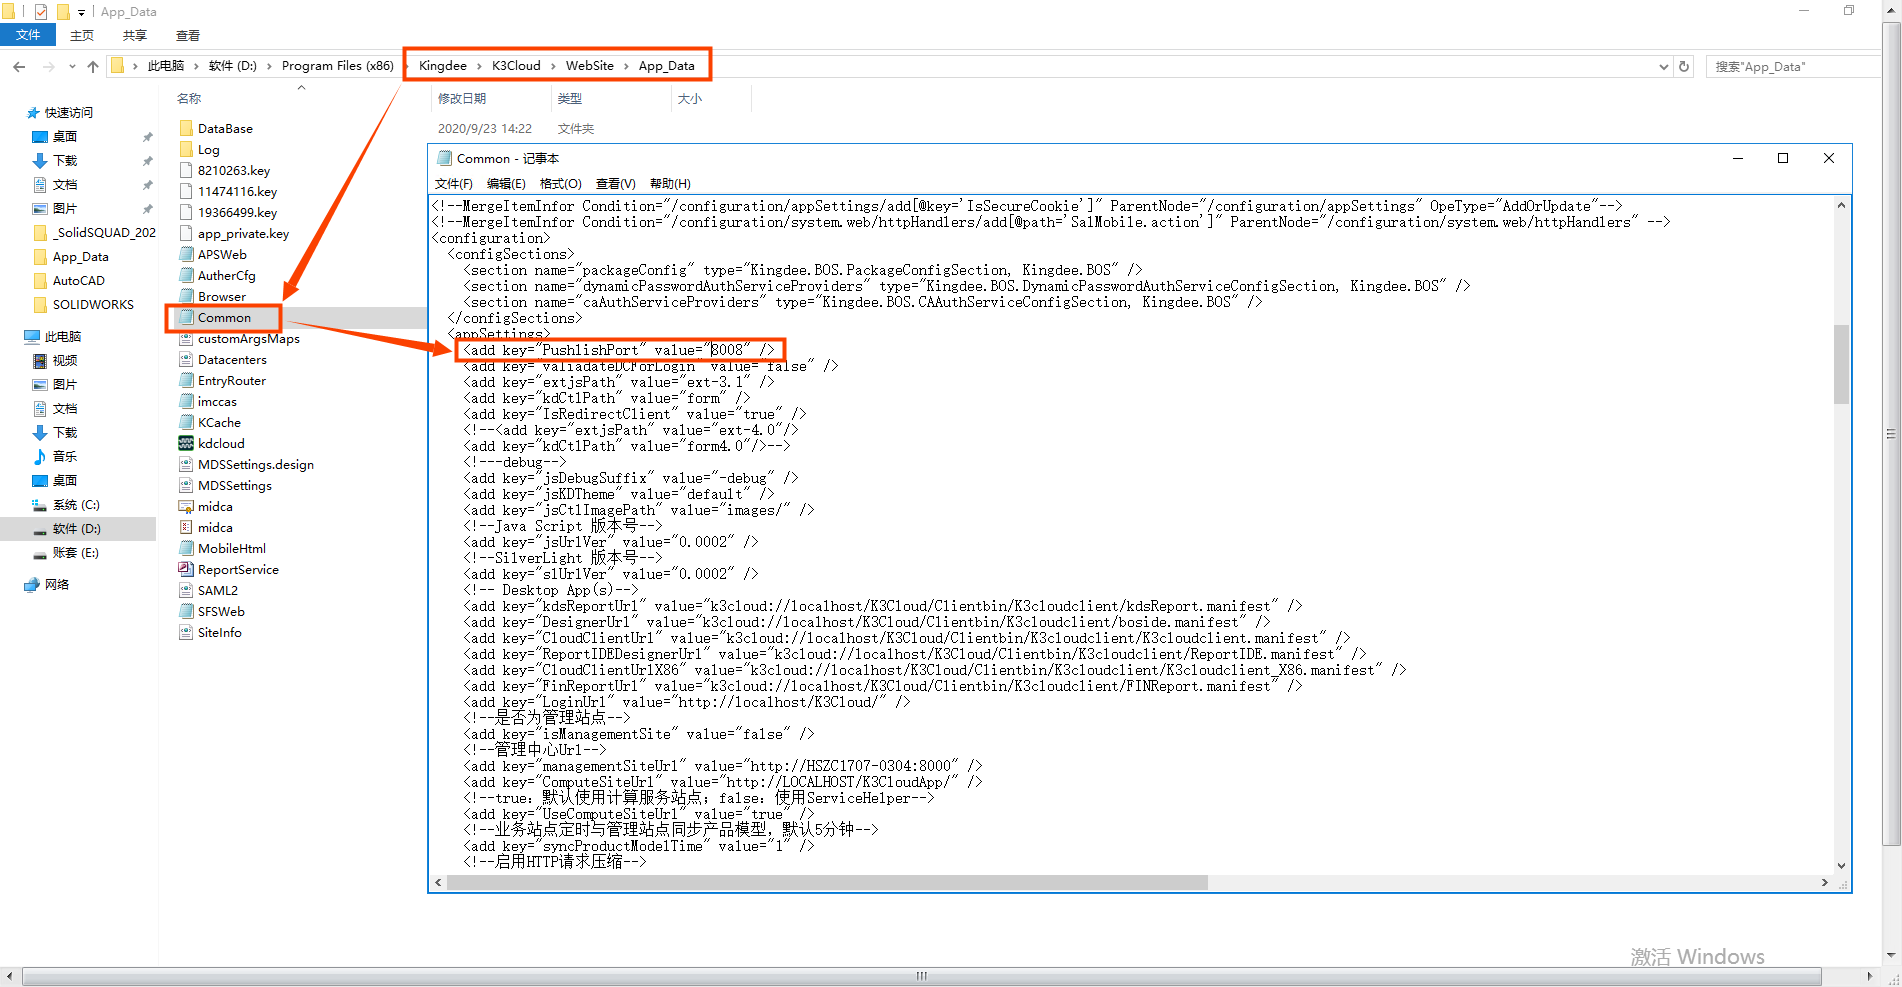
Task: Select WebSite in the address breadcrumb
Action: click(x=590, y=66)
